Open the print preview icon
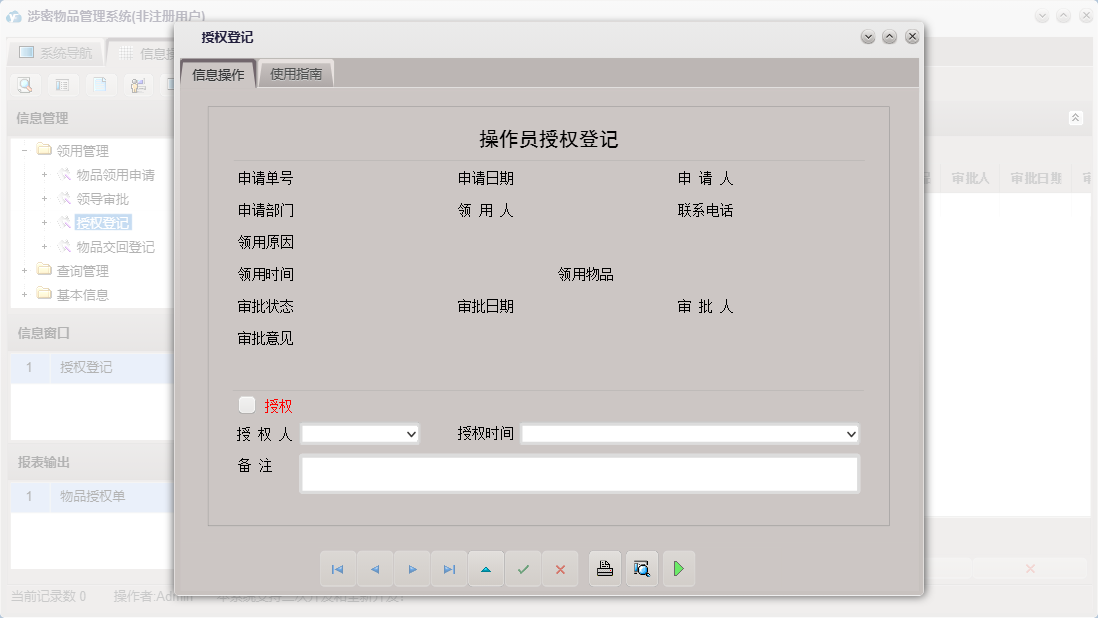 pyautogui.click(x=641, y=568)
